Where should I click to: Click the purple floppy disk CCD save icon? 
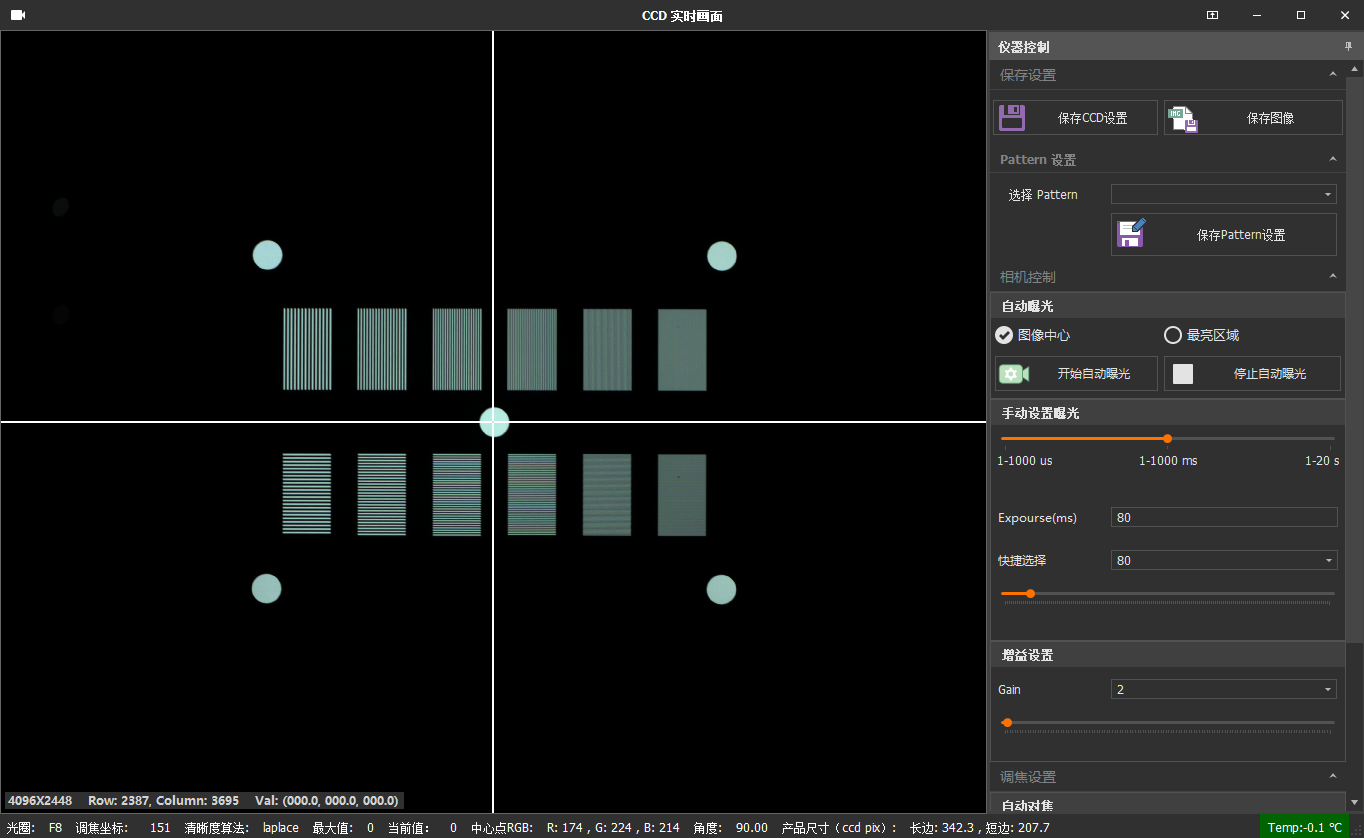pos(1012,118)
